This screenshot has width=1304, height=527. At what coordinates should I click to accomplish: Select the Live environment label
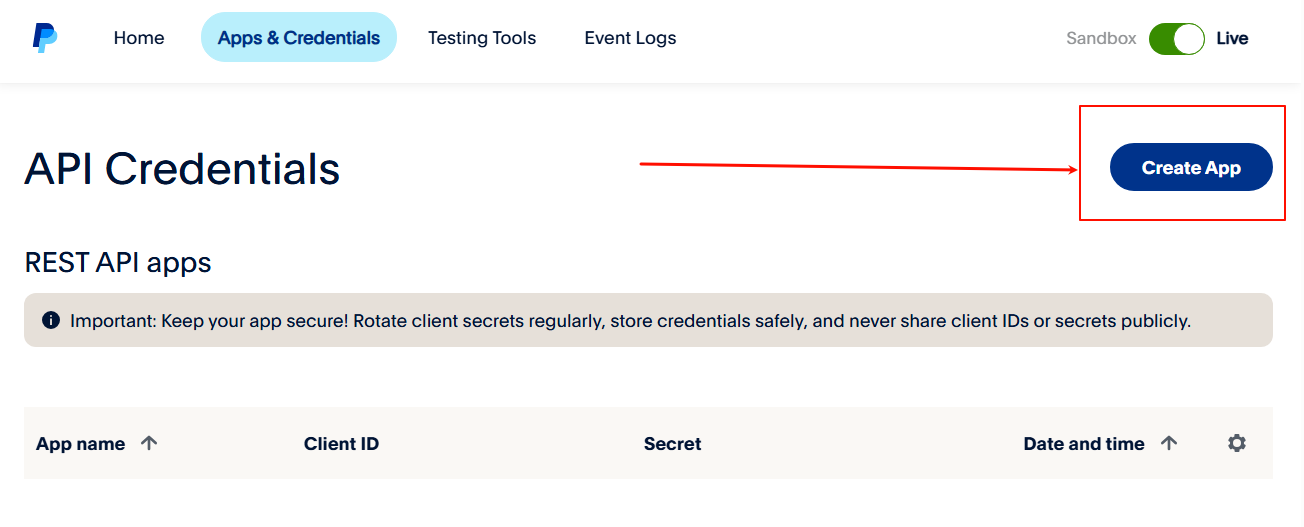click(1232, 39)
